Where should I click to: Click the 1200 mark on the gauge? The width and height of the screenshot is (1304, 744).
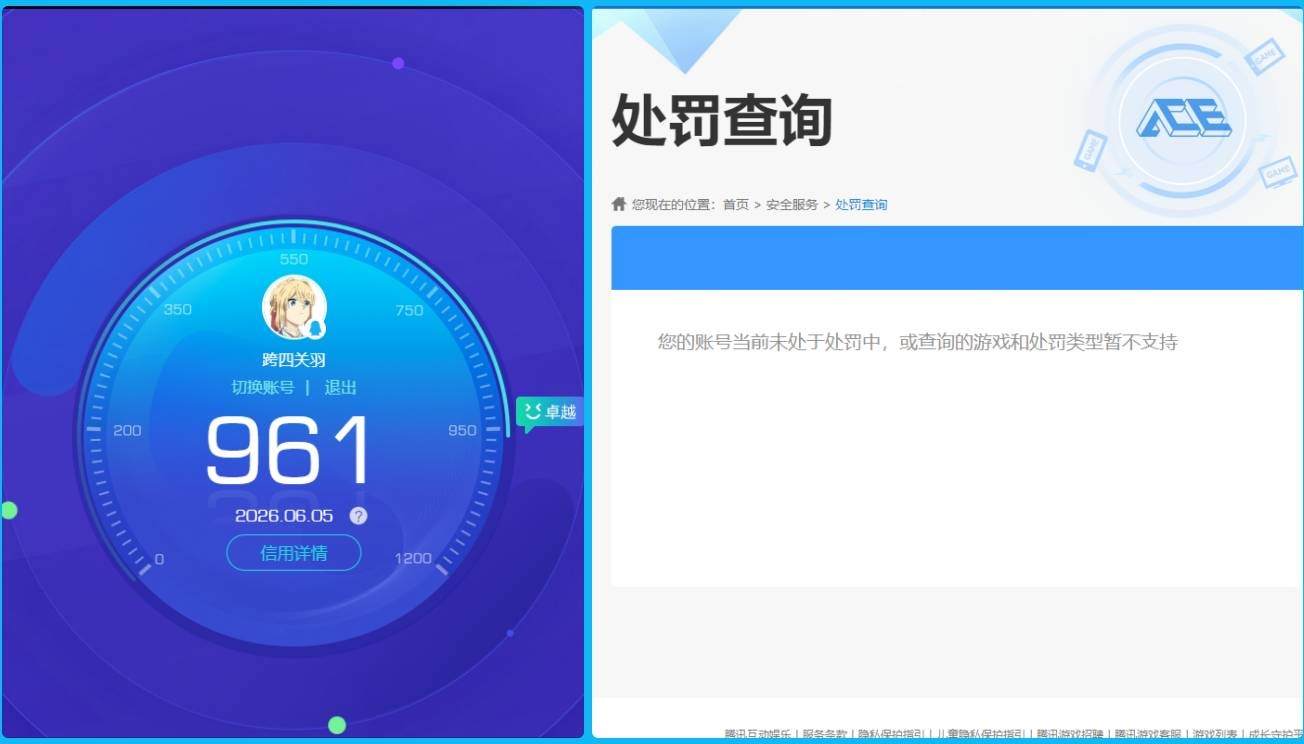pos(413,558)
